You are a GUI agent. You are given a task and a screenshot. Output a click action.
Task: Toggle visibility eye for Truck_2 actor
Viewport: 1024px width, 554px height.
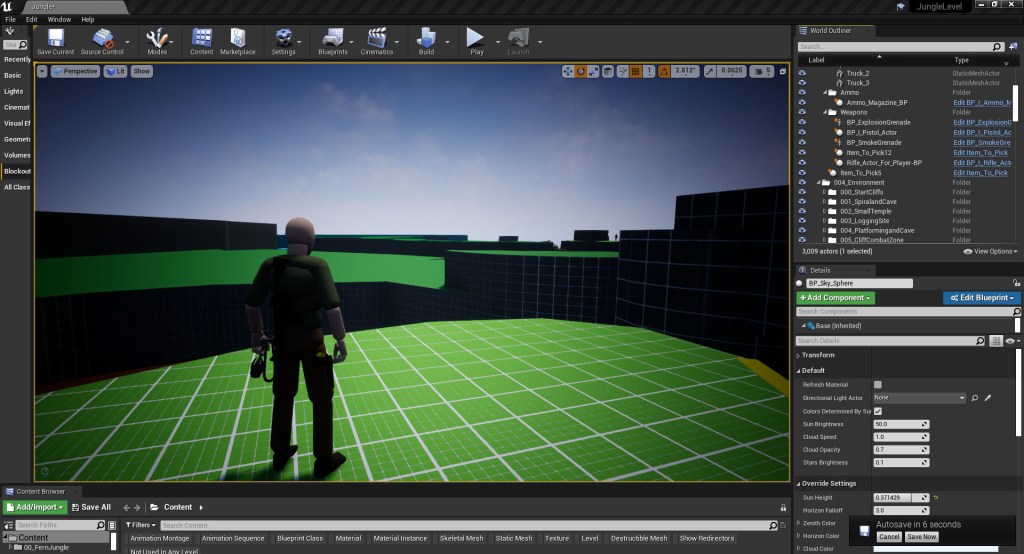click(801, 73)
